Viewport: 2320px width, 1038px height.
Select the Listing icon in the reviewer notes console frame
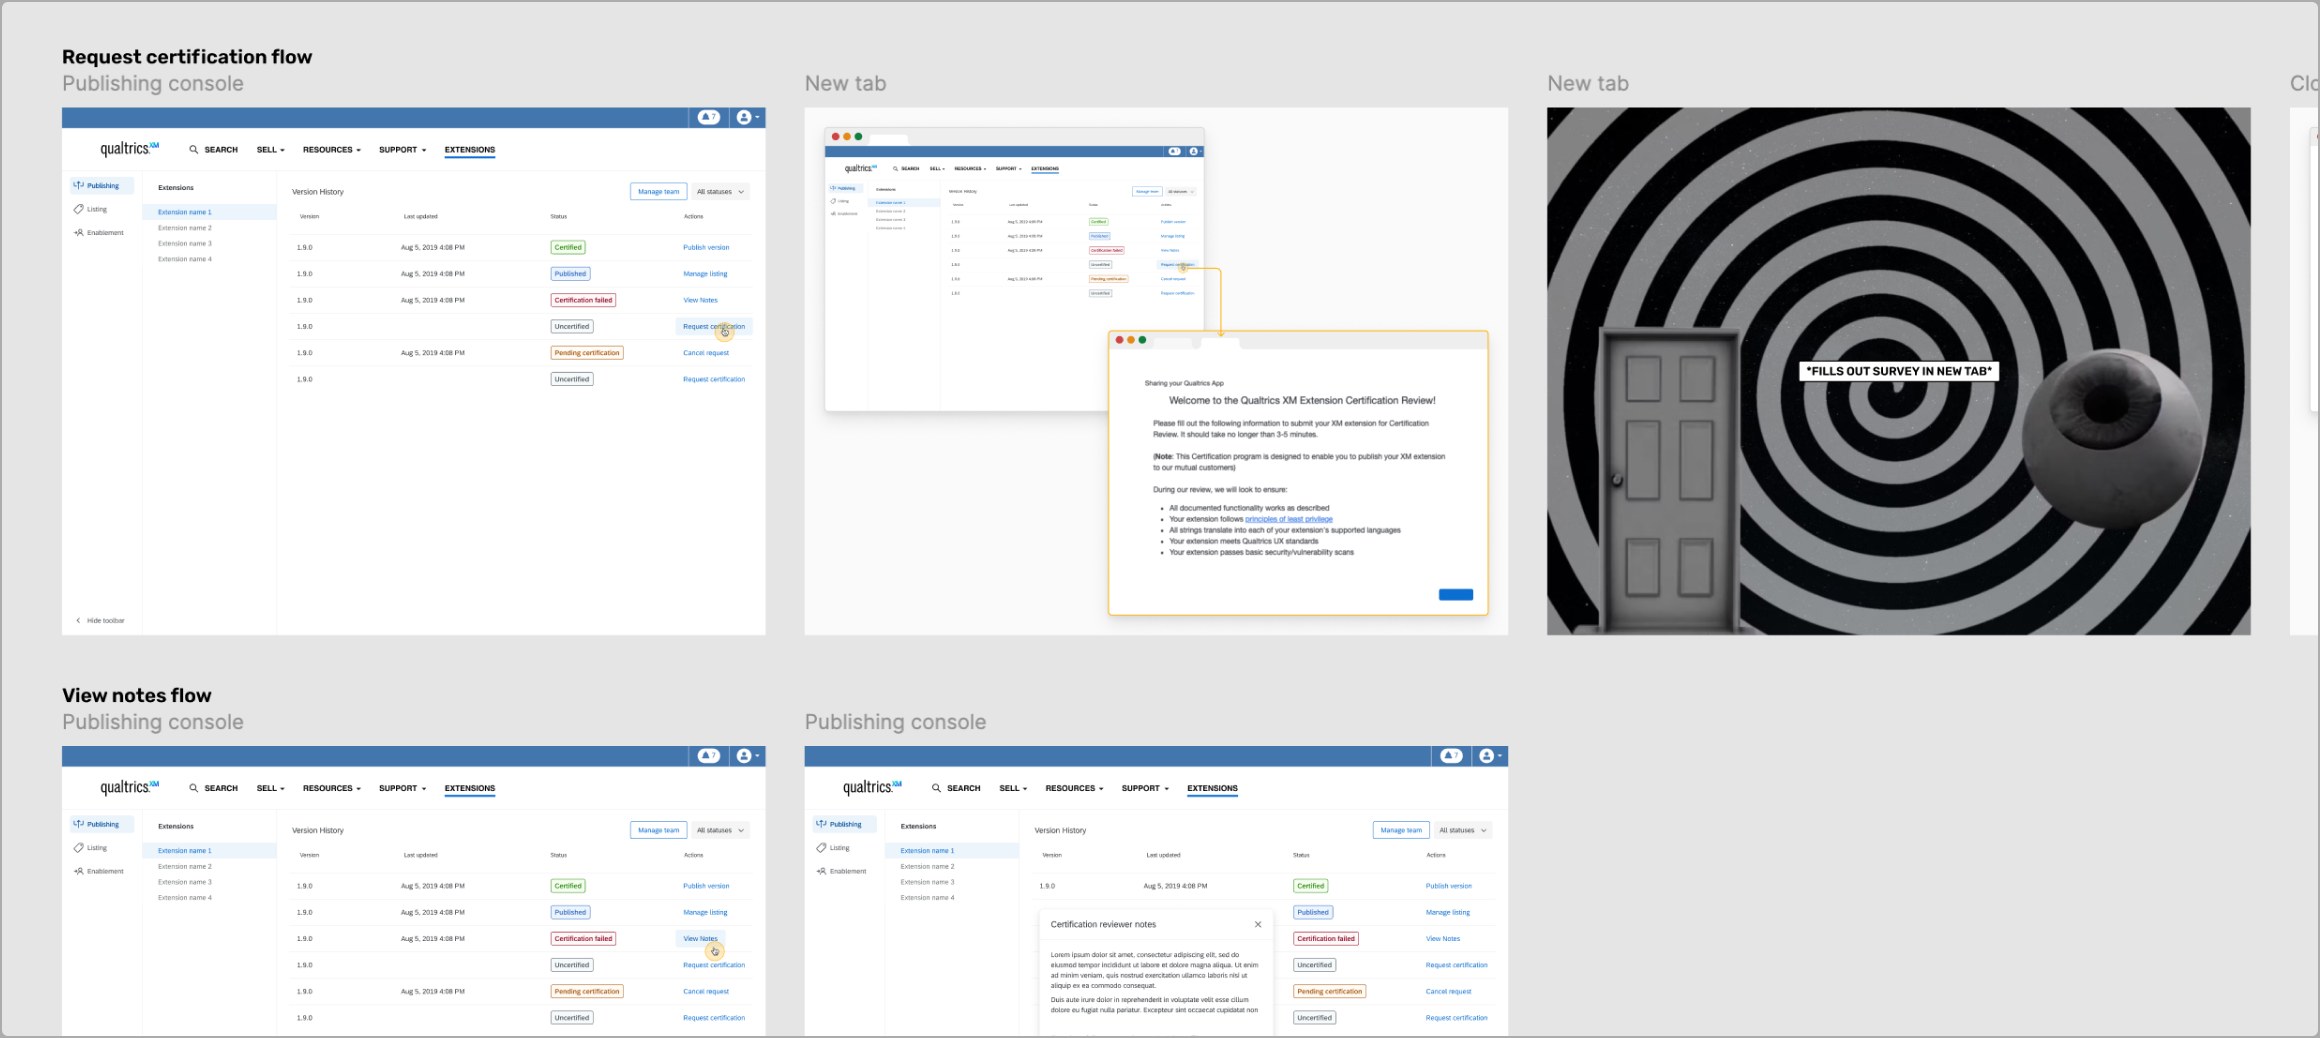(x=822, y=848)
